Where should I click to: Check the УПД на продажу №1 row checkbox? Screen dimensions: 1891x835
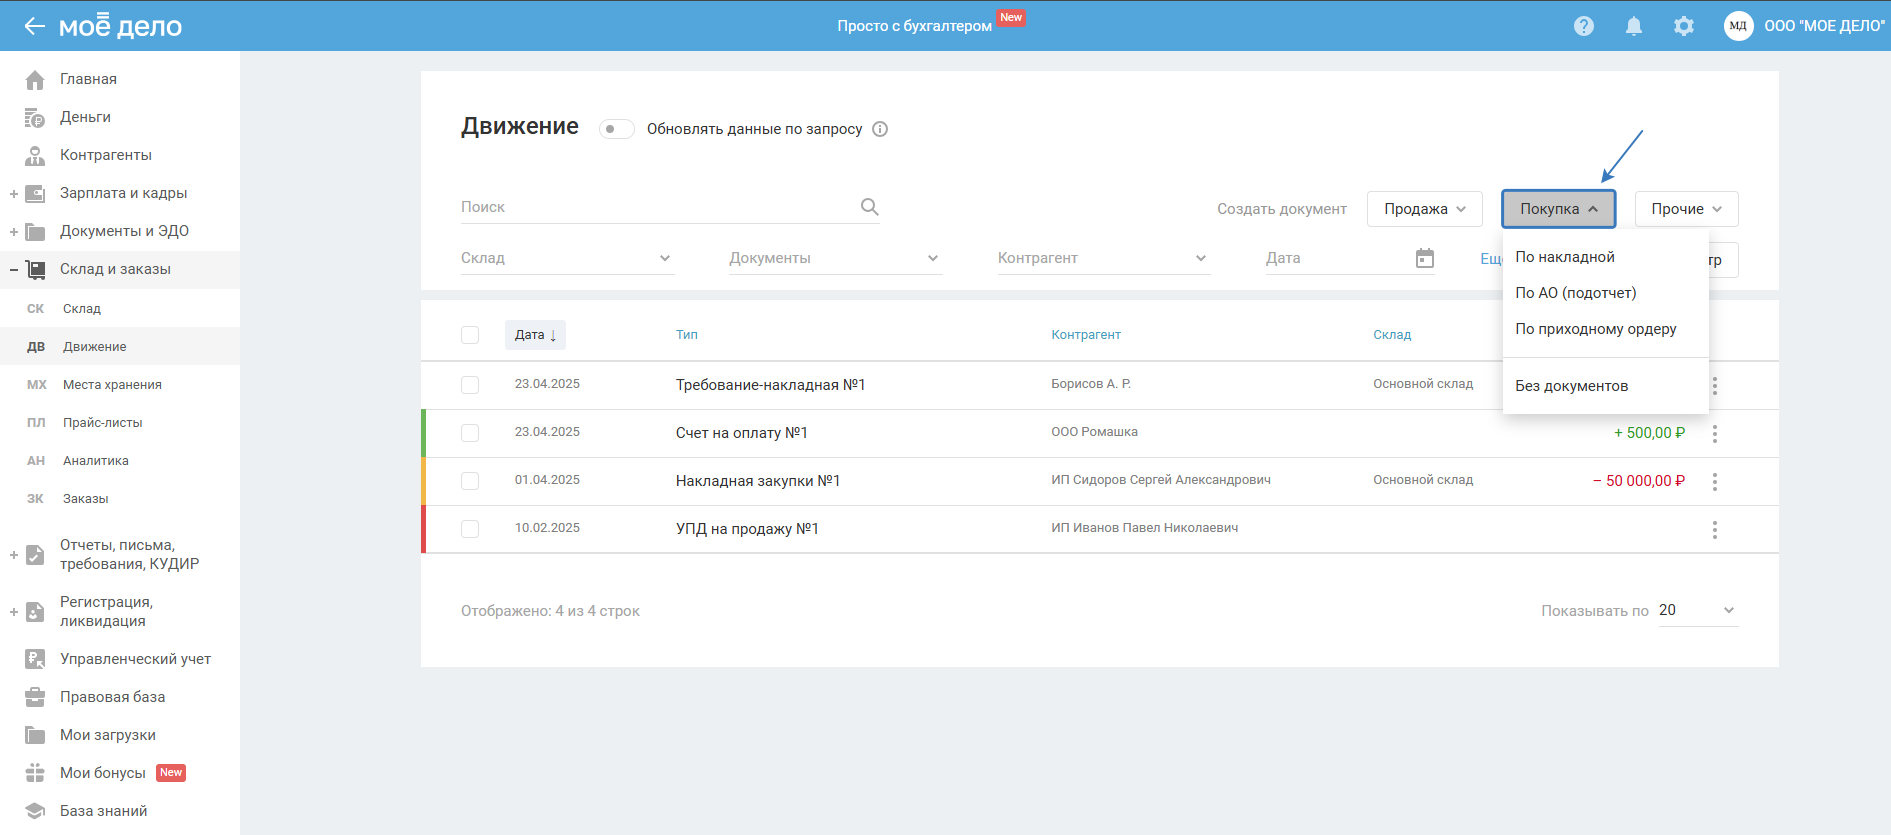click(x=470, y=529)
